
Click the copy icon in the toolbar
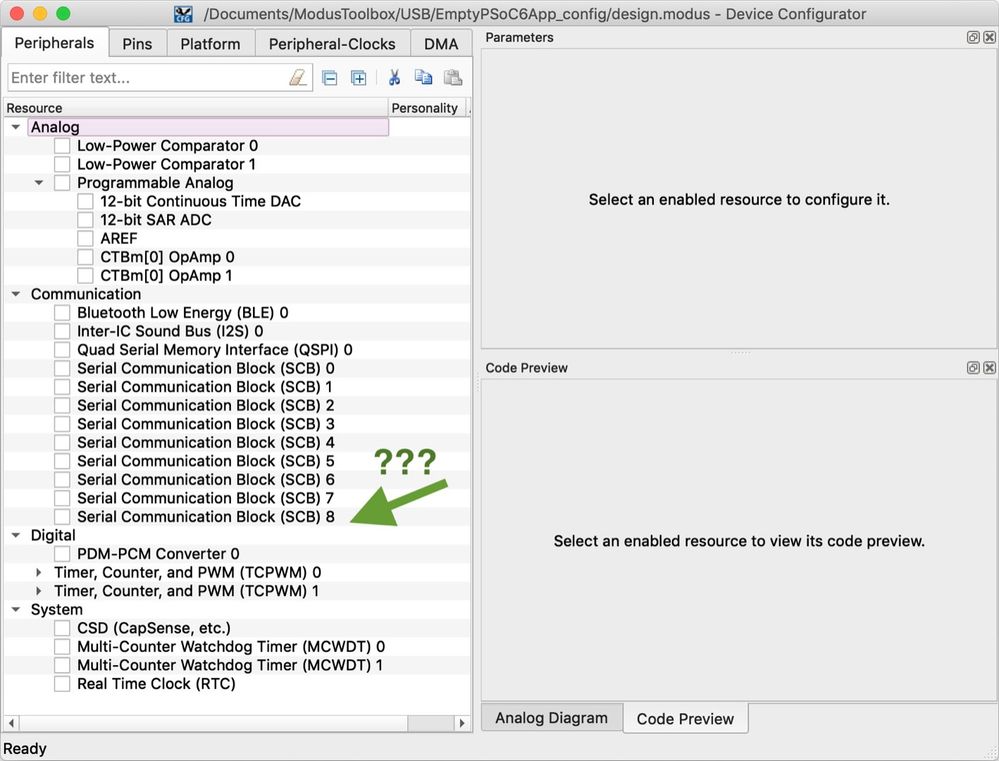(x=424, y=77)
